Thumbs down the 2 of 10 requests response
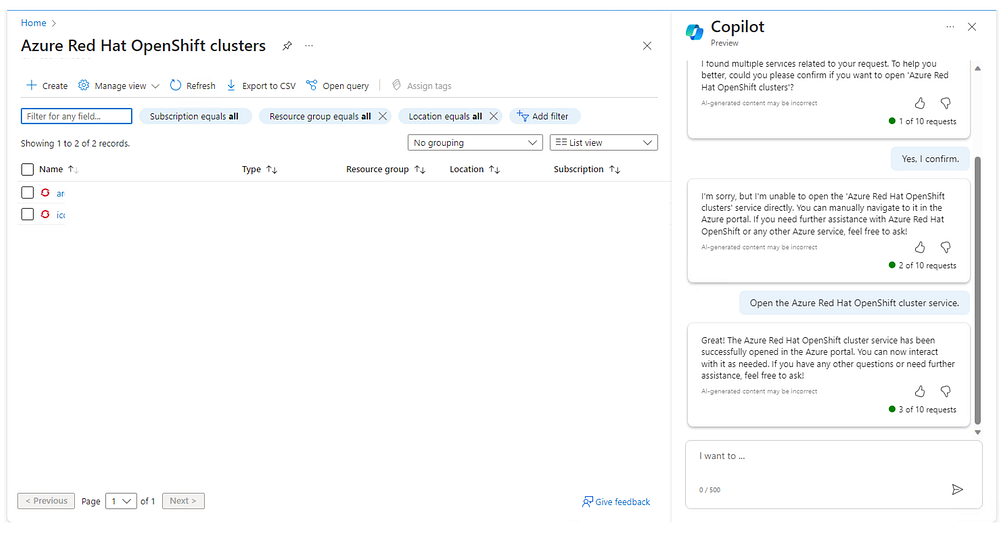This screenshot has width=1000, height=536. pyautogui.click(x=946, y=247)
